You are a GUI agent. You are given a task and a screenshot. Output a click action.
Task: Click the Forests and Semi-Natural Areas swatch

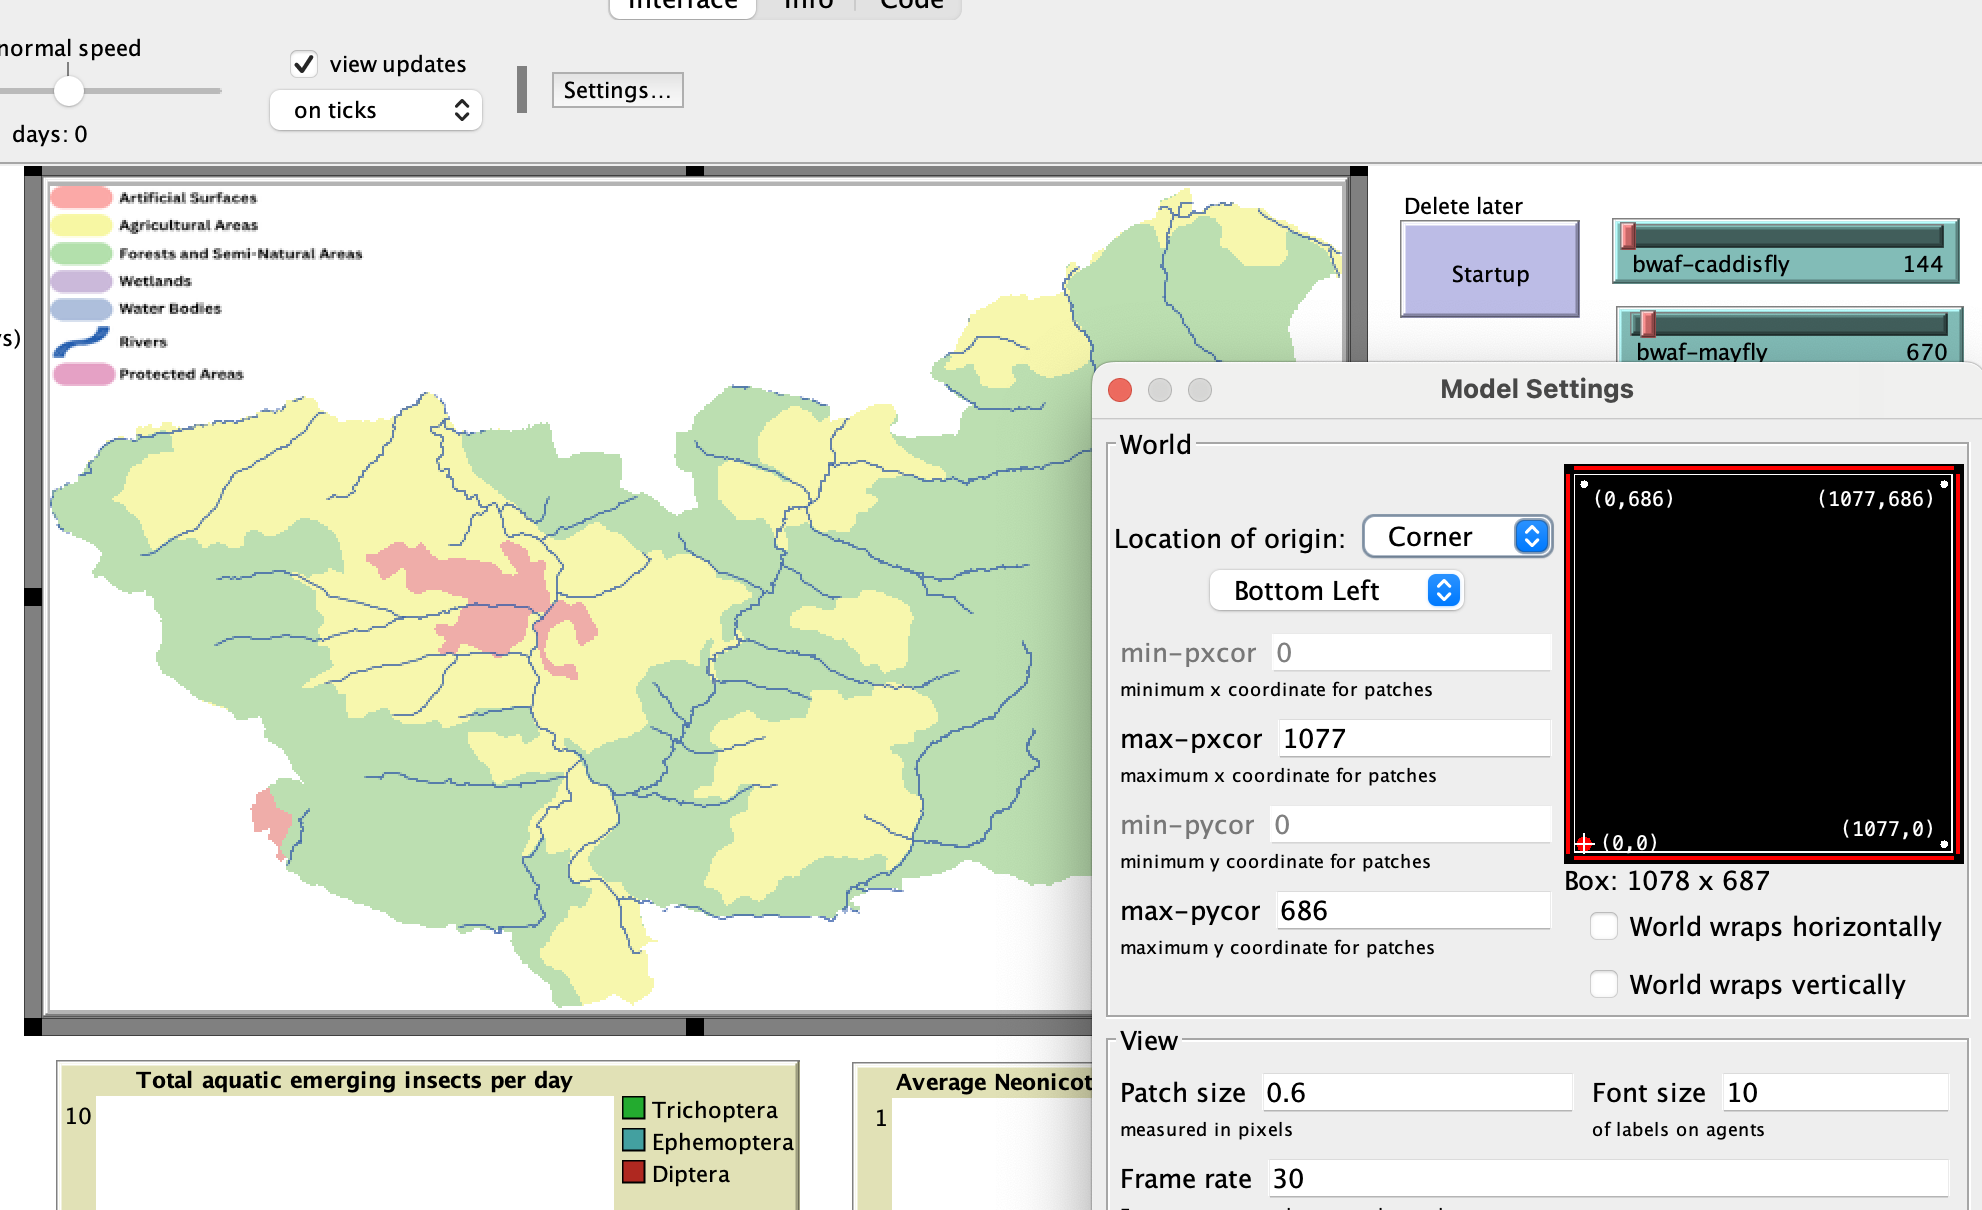coord(81,253)
